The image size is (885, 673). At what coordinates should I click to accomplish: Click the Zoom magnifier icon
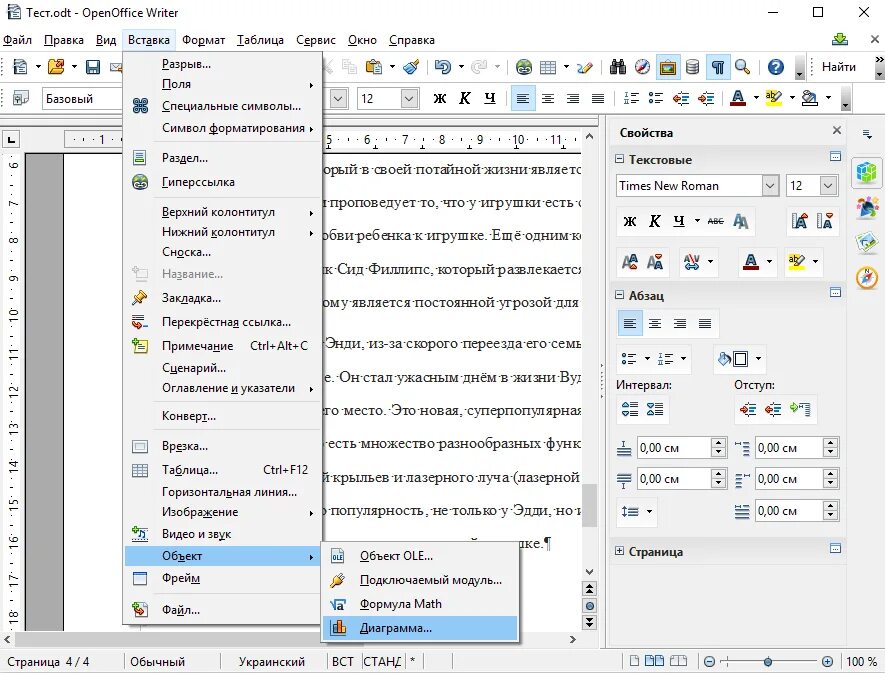tap(742, 67)
